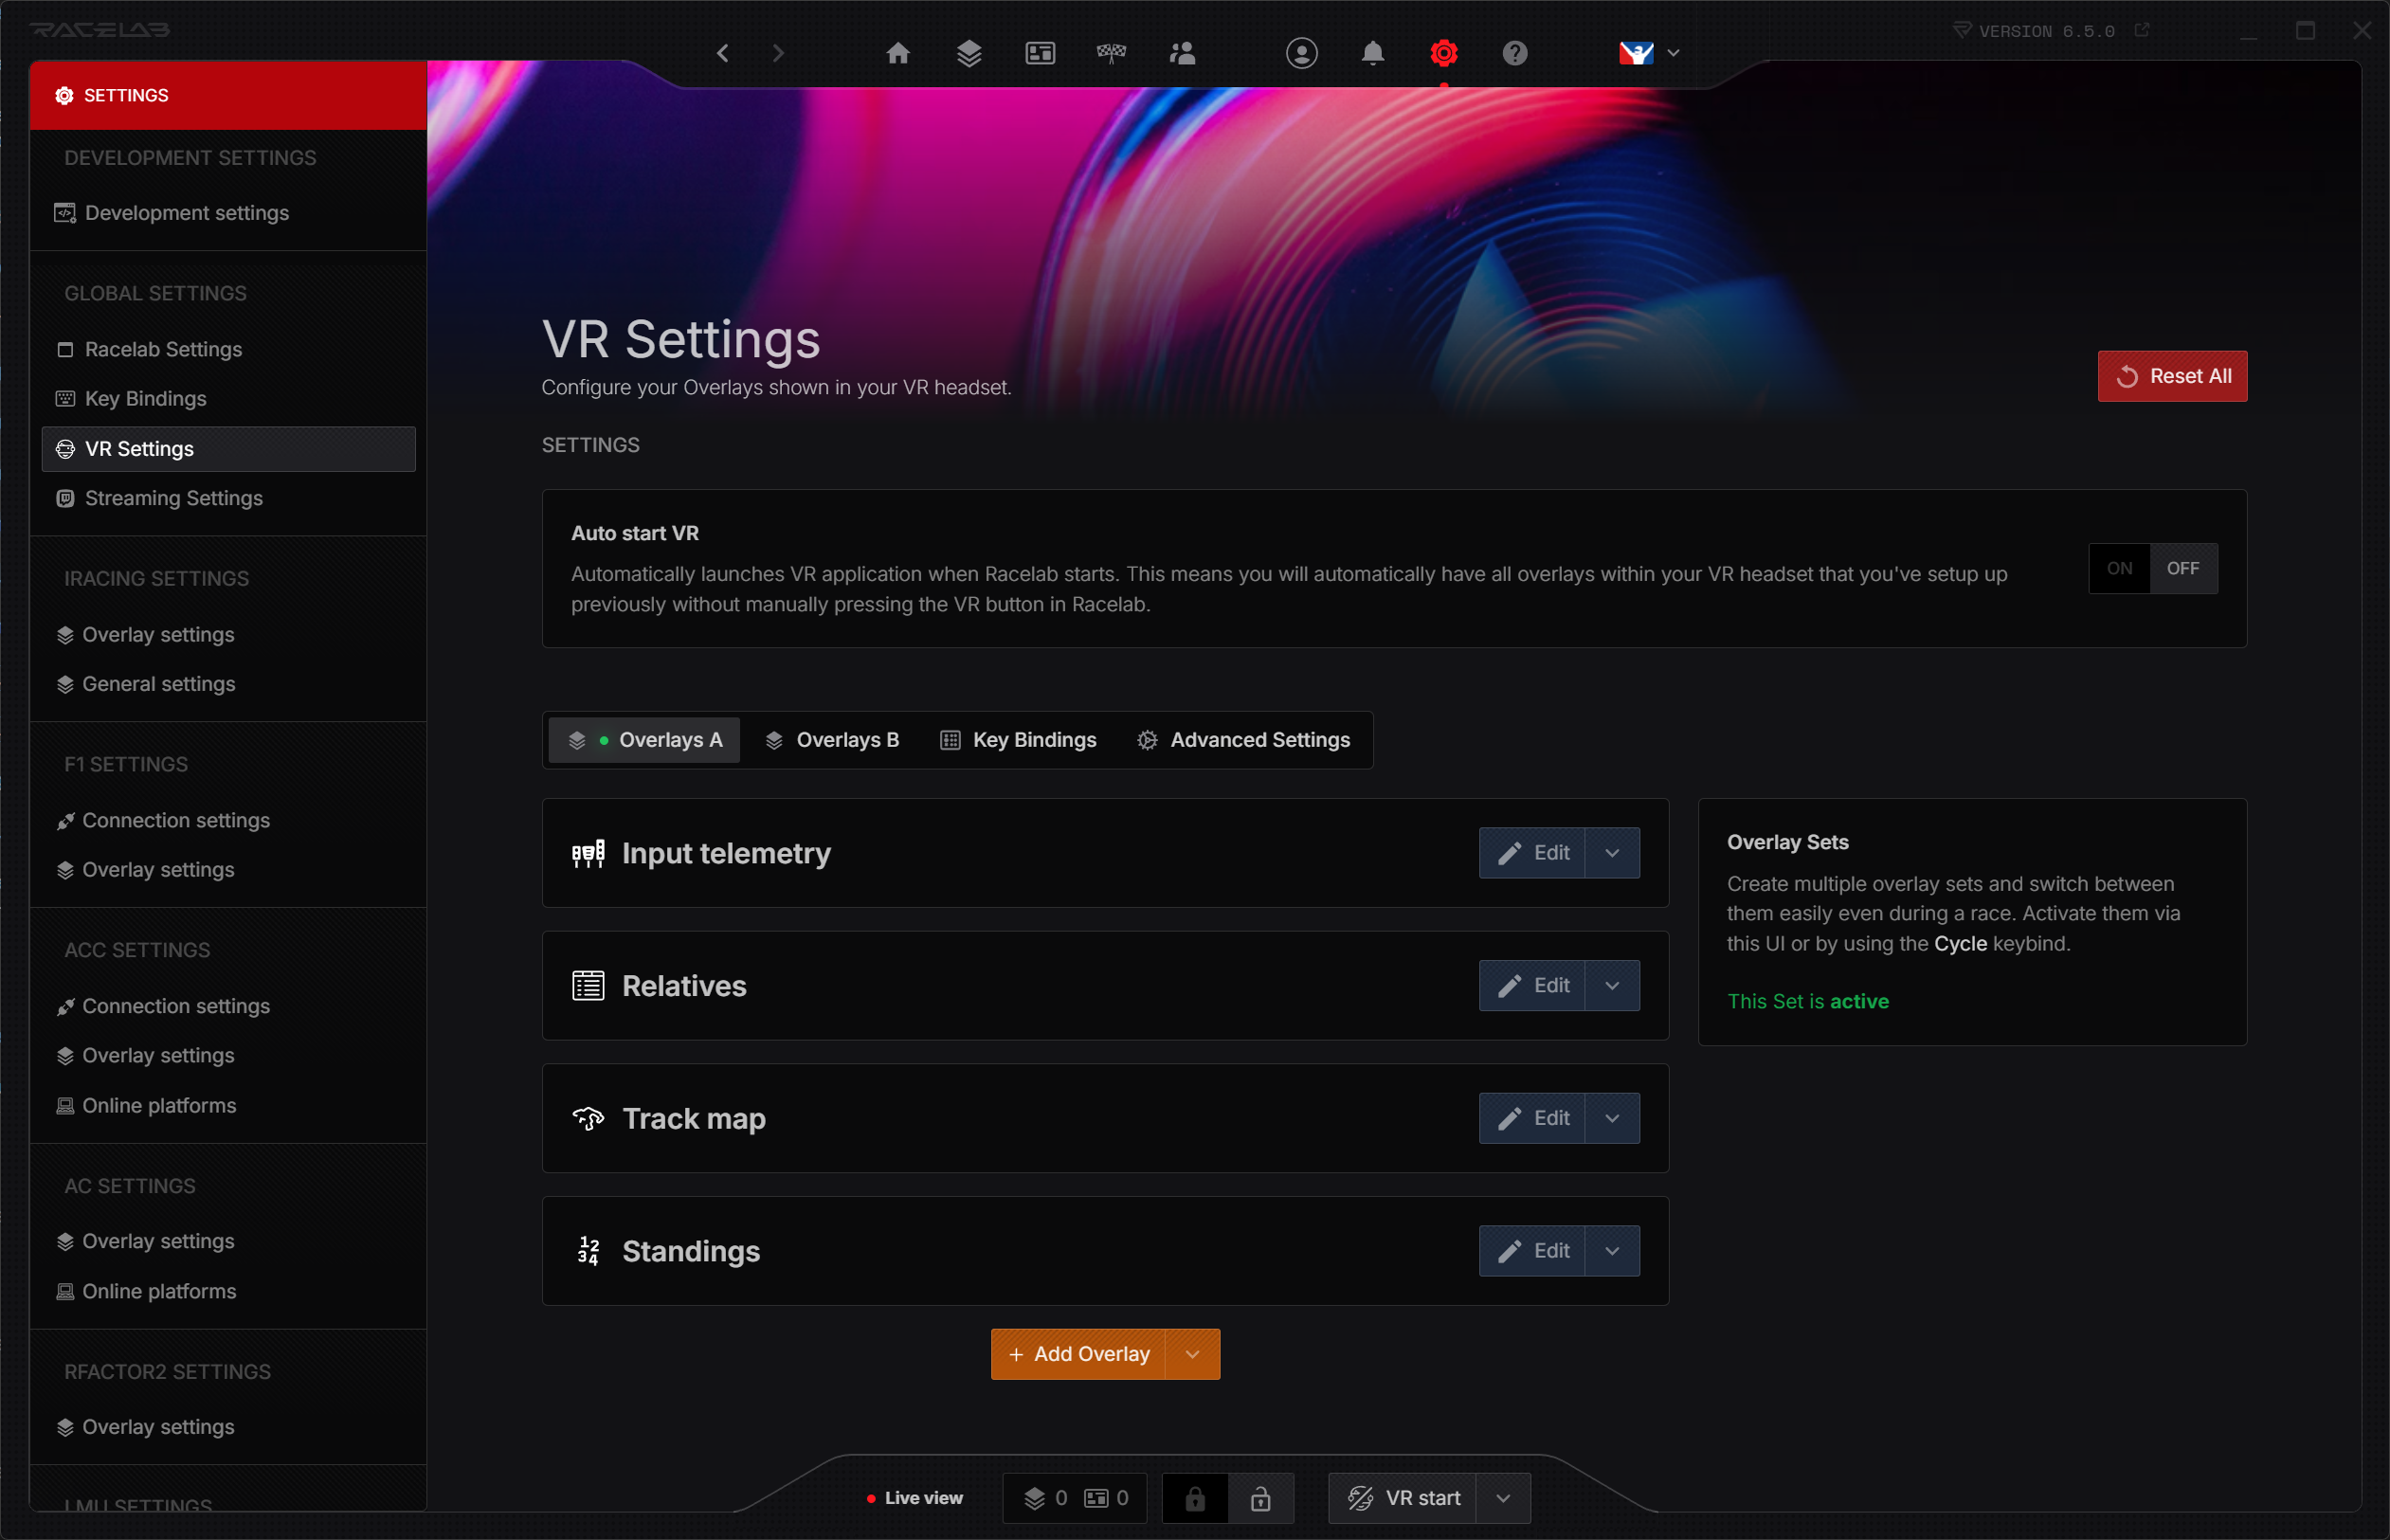Viewport: 2390px width, 1540px height.
Task: Open the dashboards panel icon in top toolbar
Action: pos(1040,53)
